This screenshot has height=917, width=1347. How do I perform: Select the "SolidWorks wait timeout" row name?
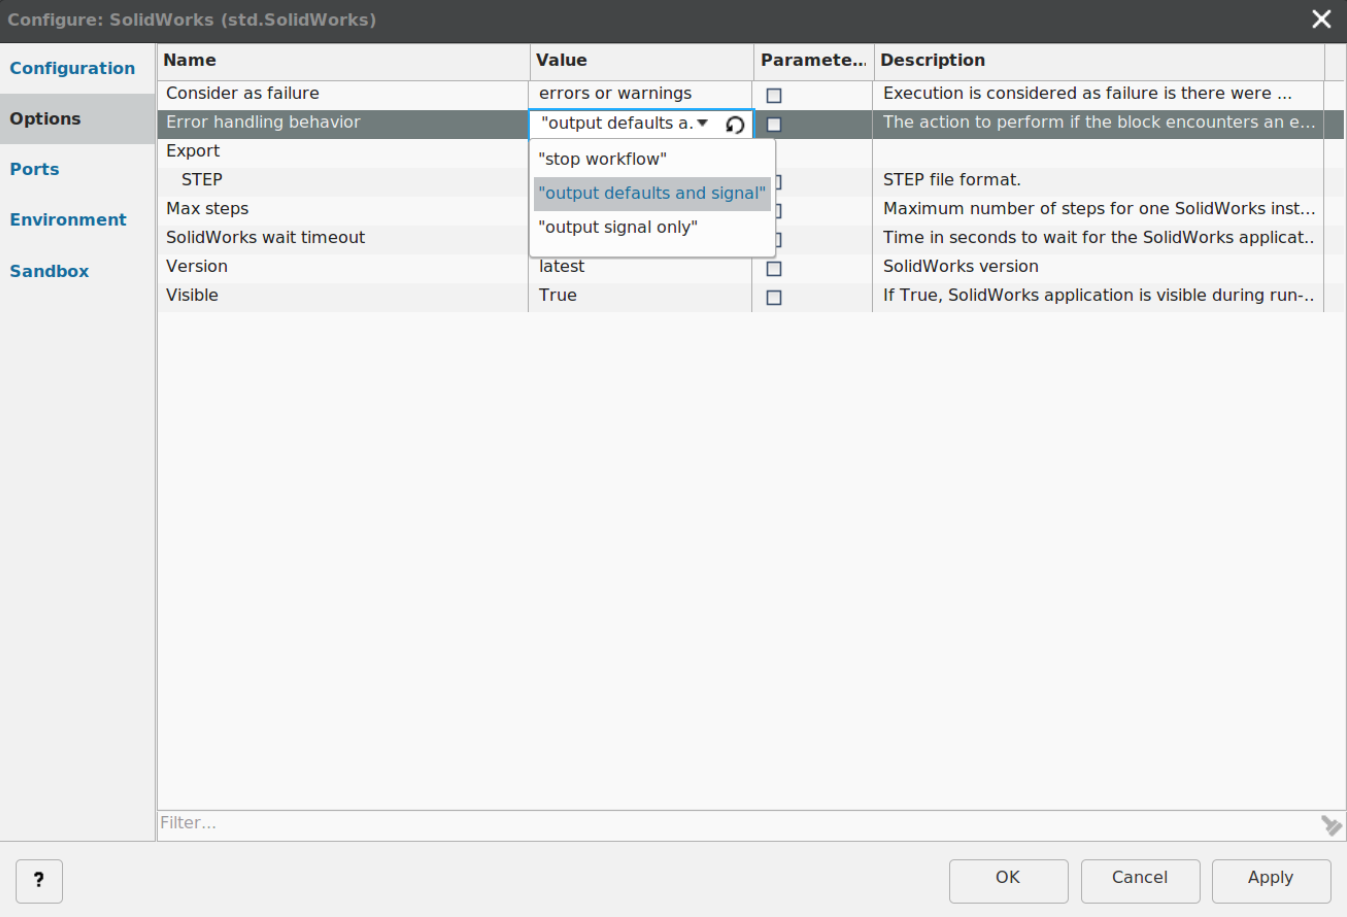pos(266,238)
